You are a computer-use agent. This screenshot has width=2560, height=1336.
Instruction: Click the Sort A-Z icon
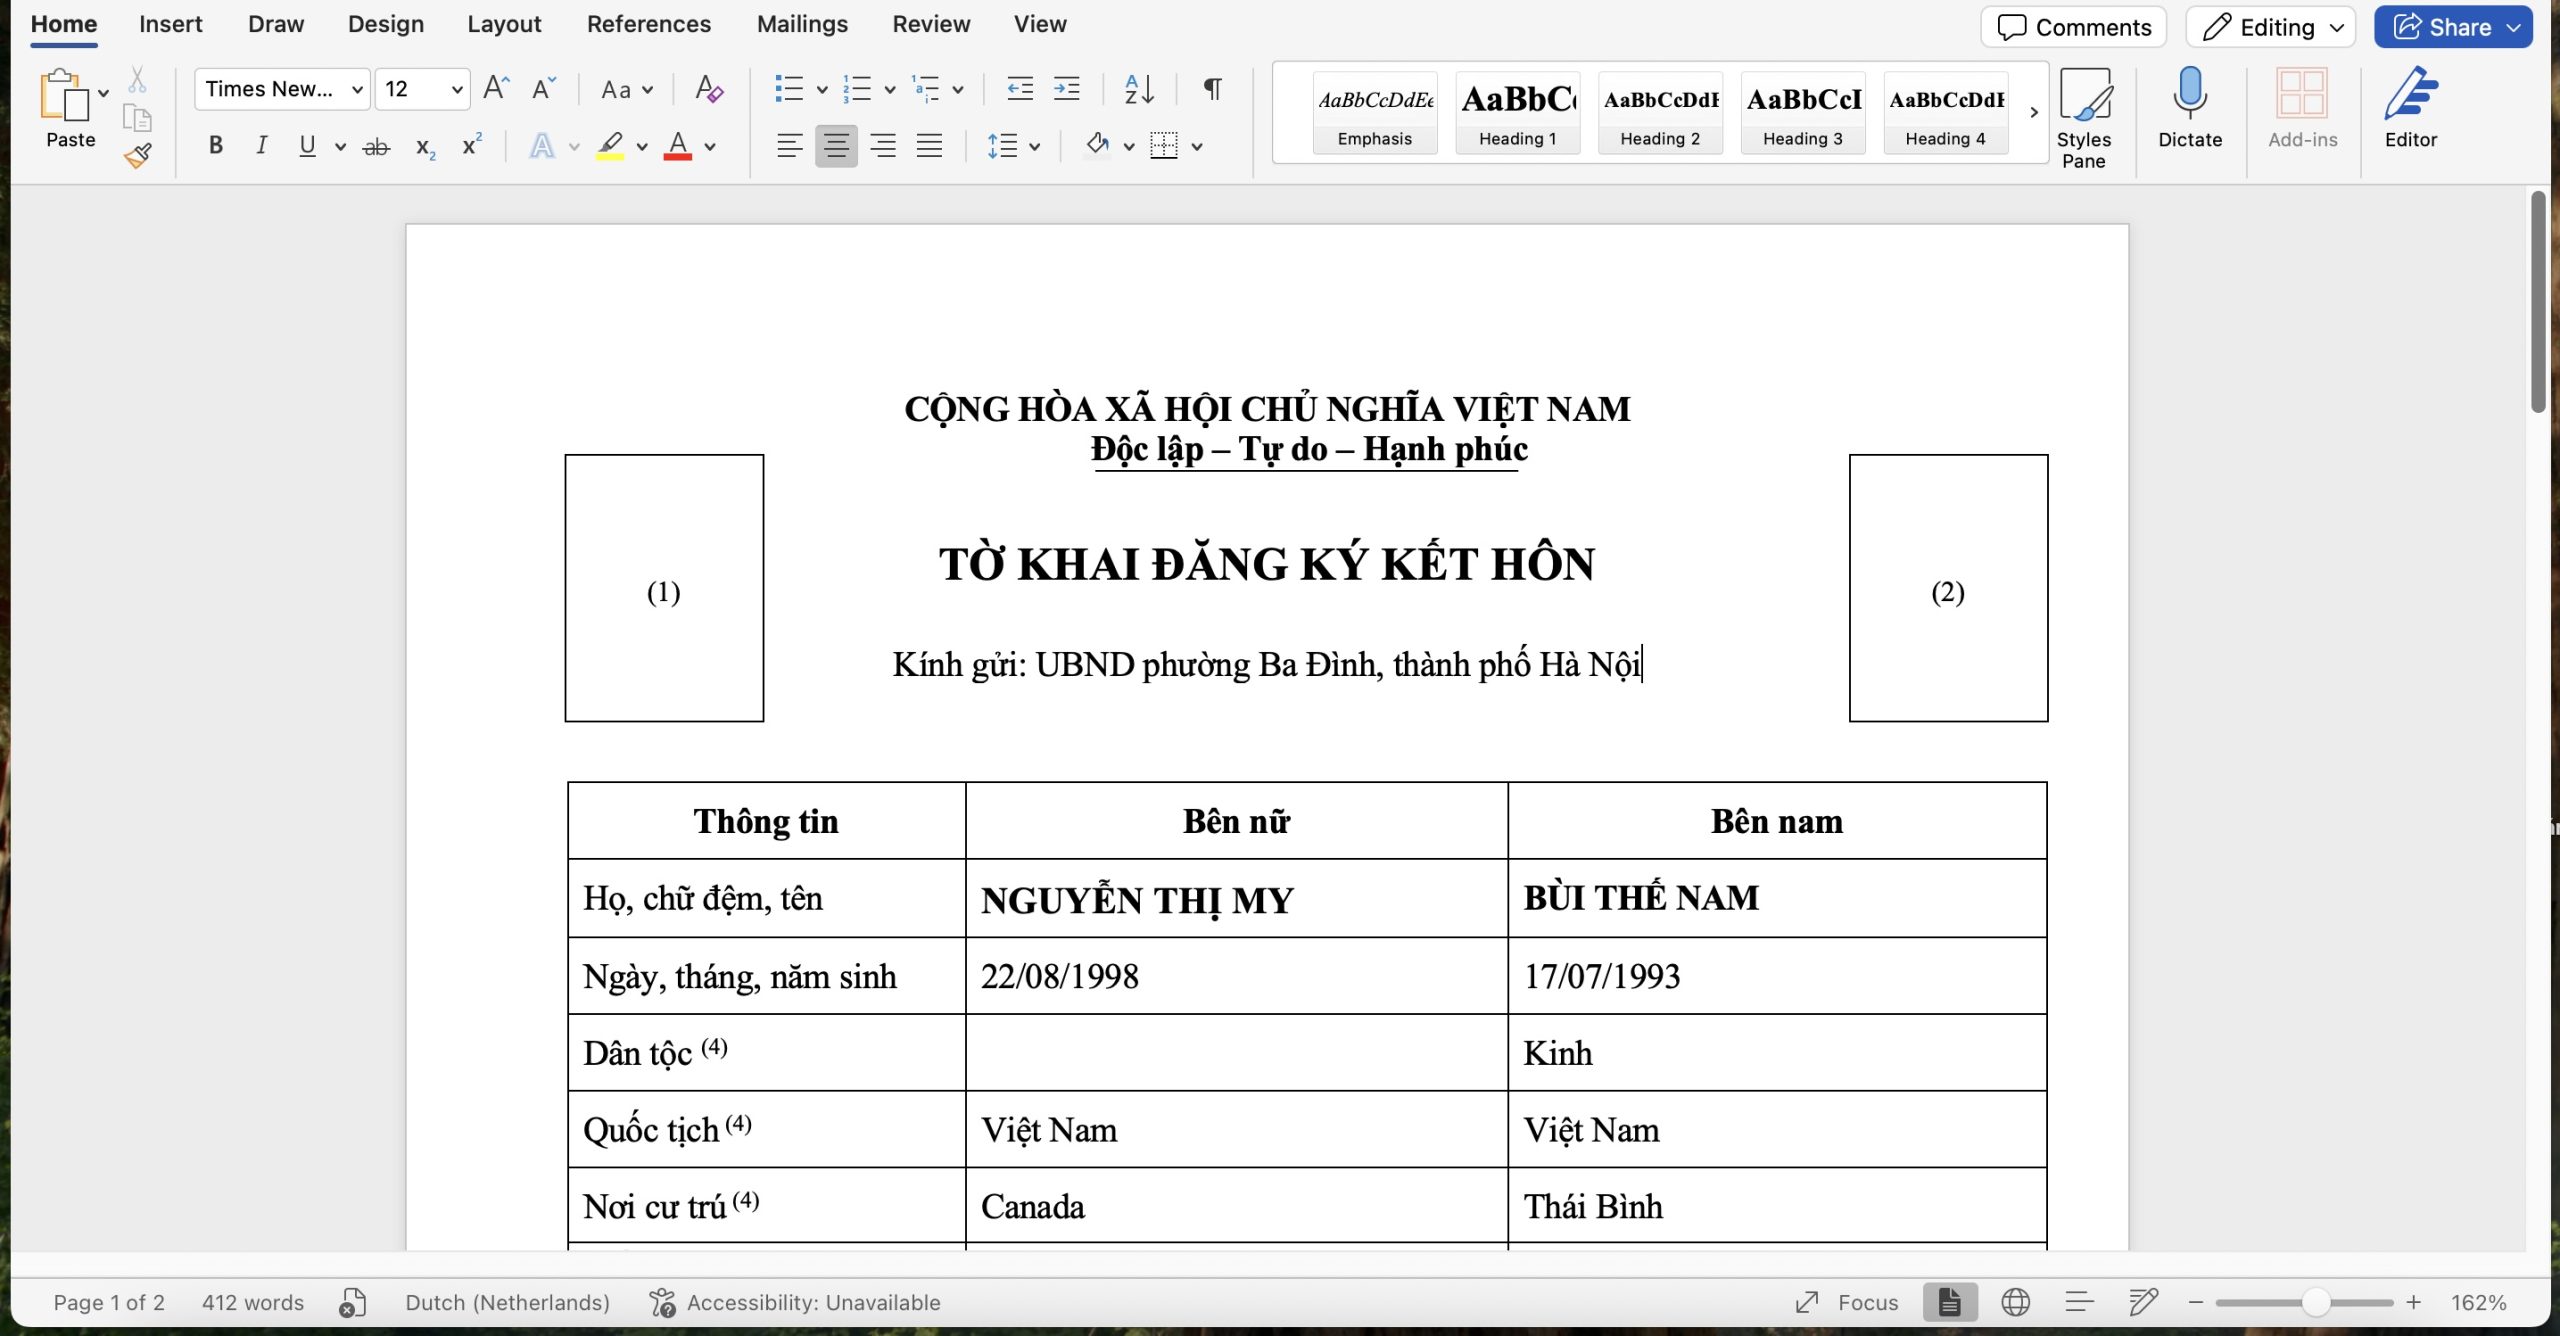coord(1139,89)
